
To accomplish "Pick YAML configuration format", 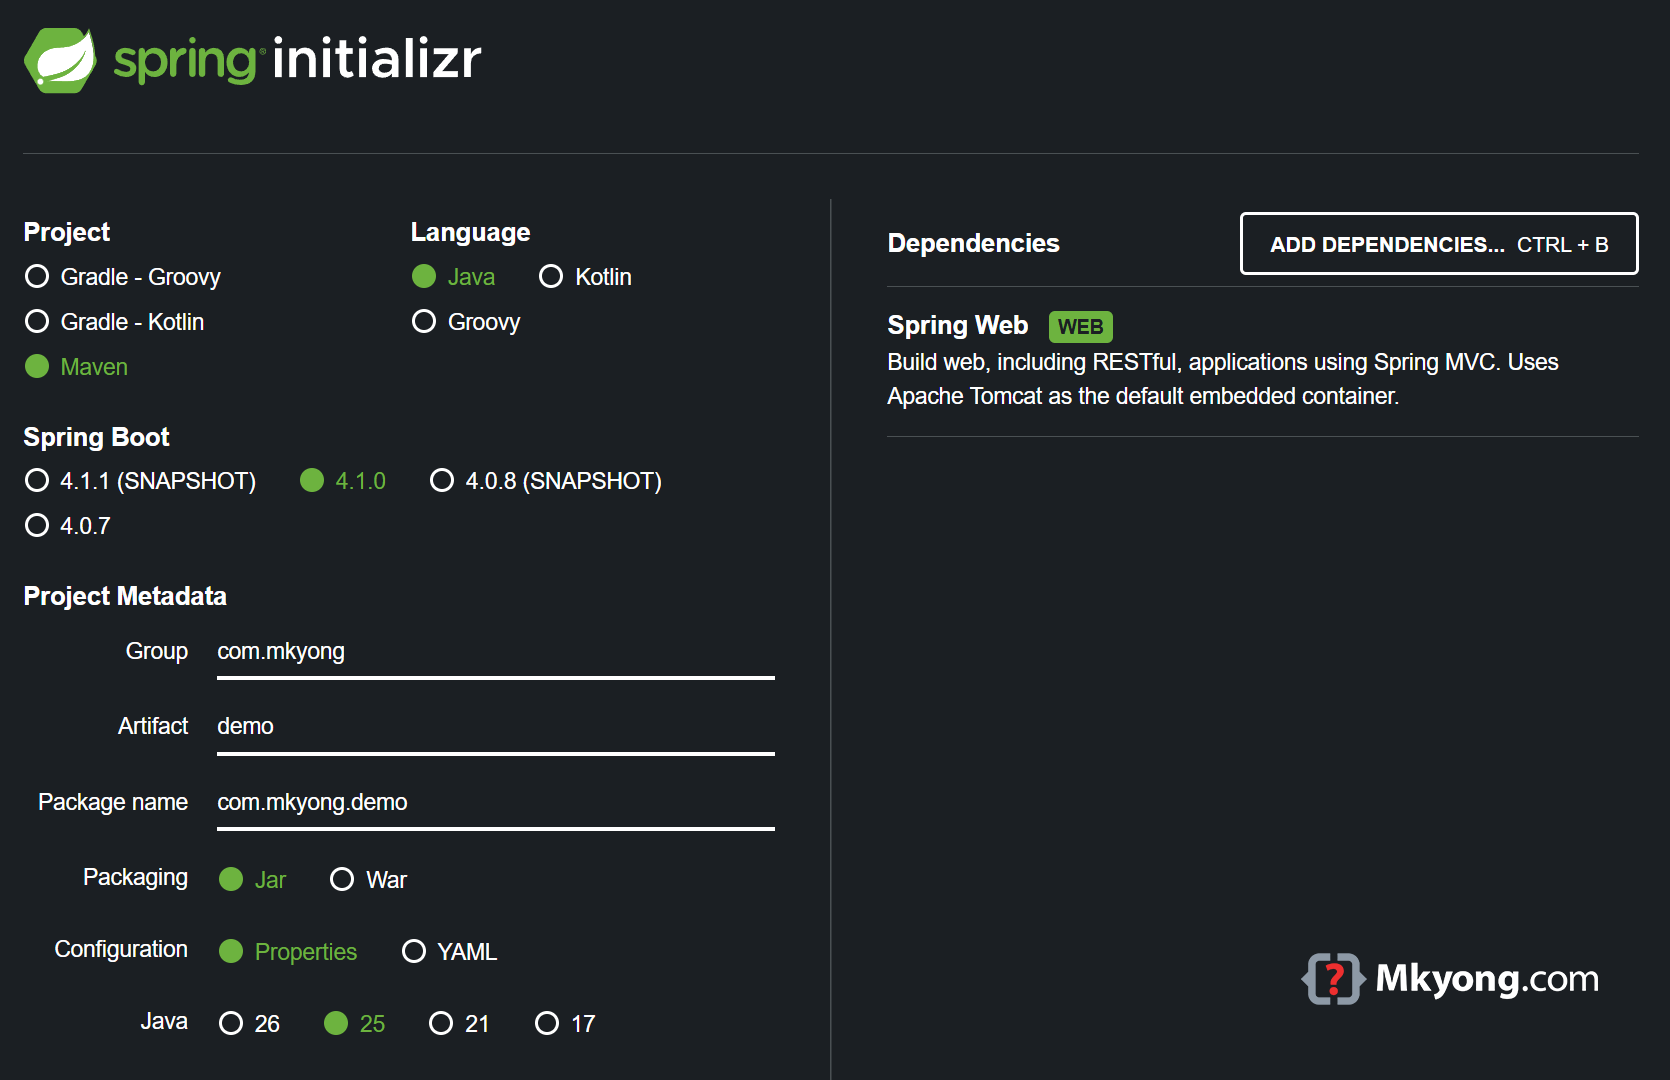I will click(x=450, y=952).
